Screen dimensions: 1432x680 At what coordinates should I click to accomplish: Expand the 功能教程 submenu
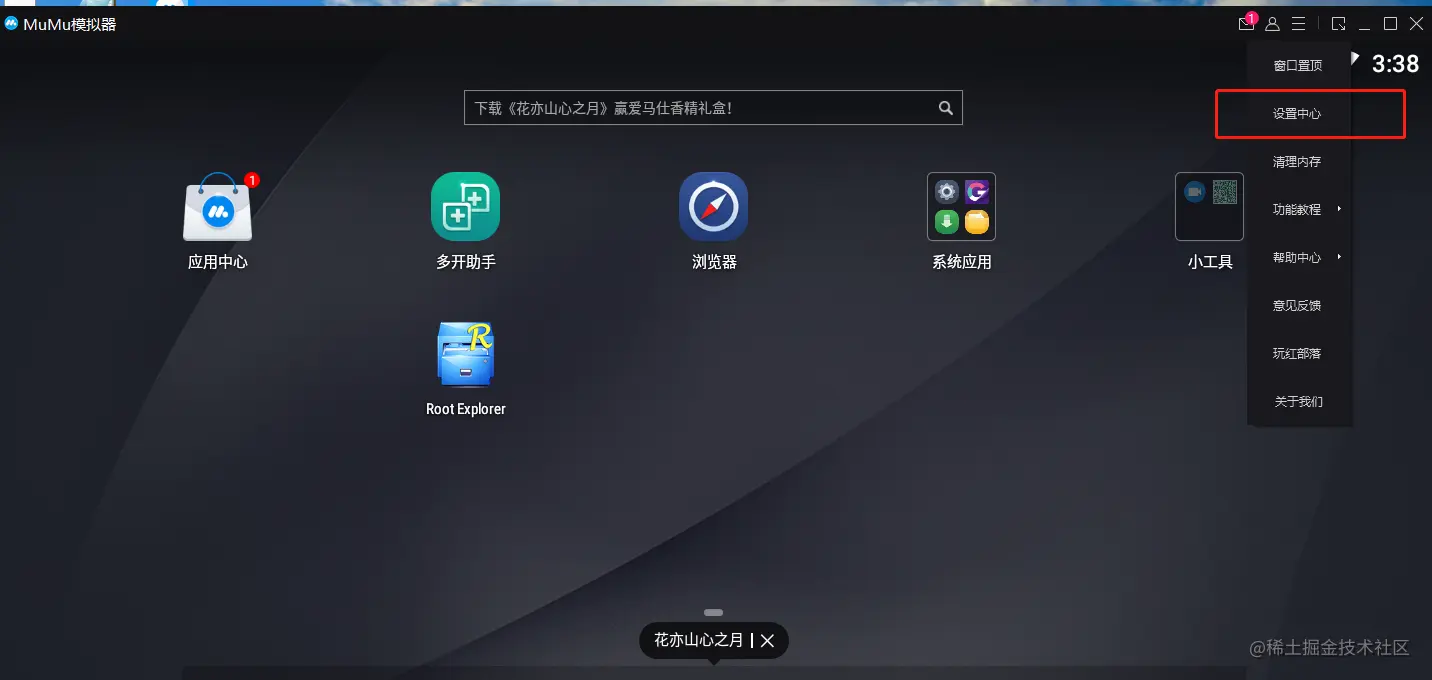point(1298,209)
